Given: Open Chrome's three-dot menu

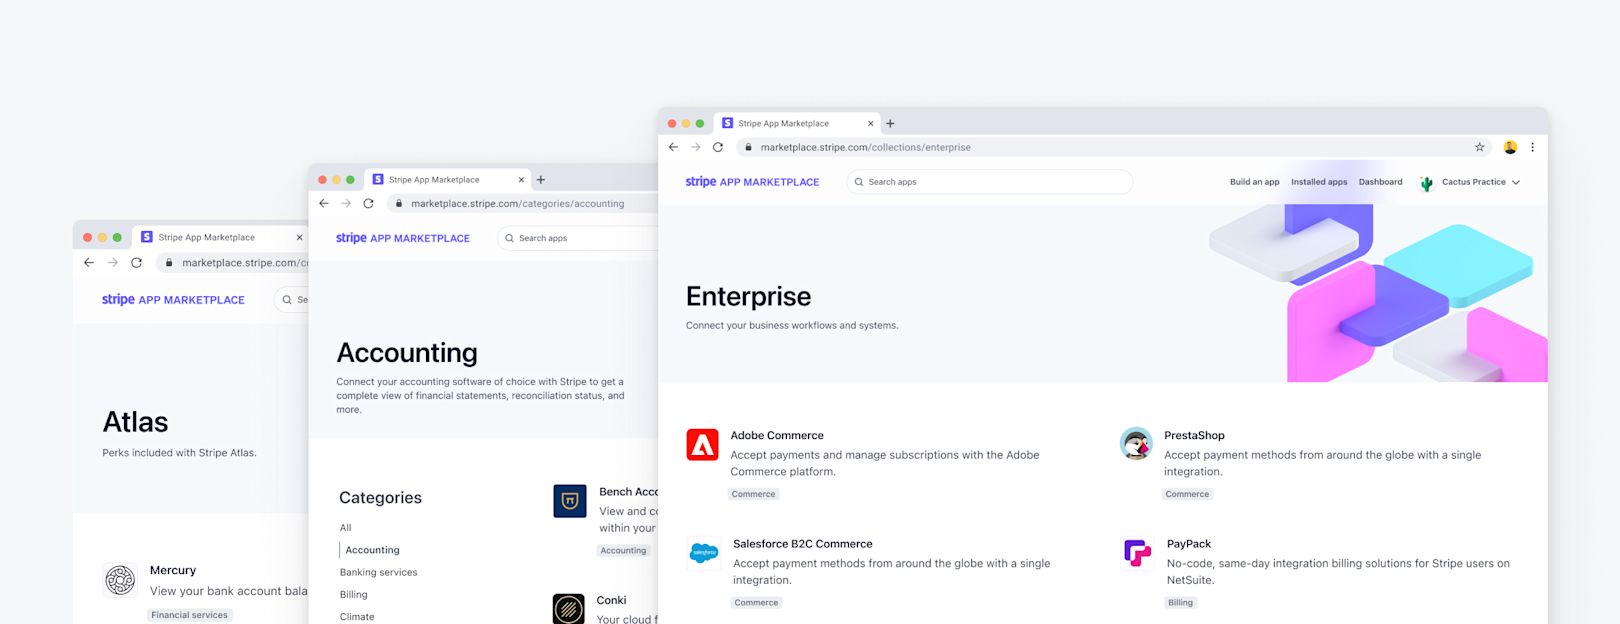Looking at the screenshot, I should click(1532, 147).
